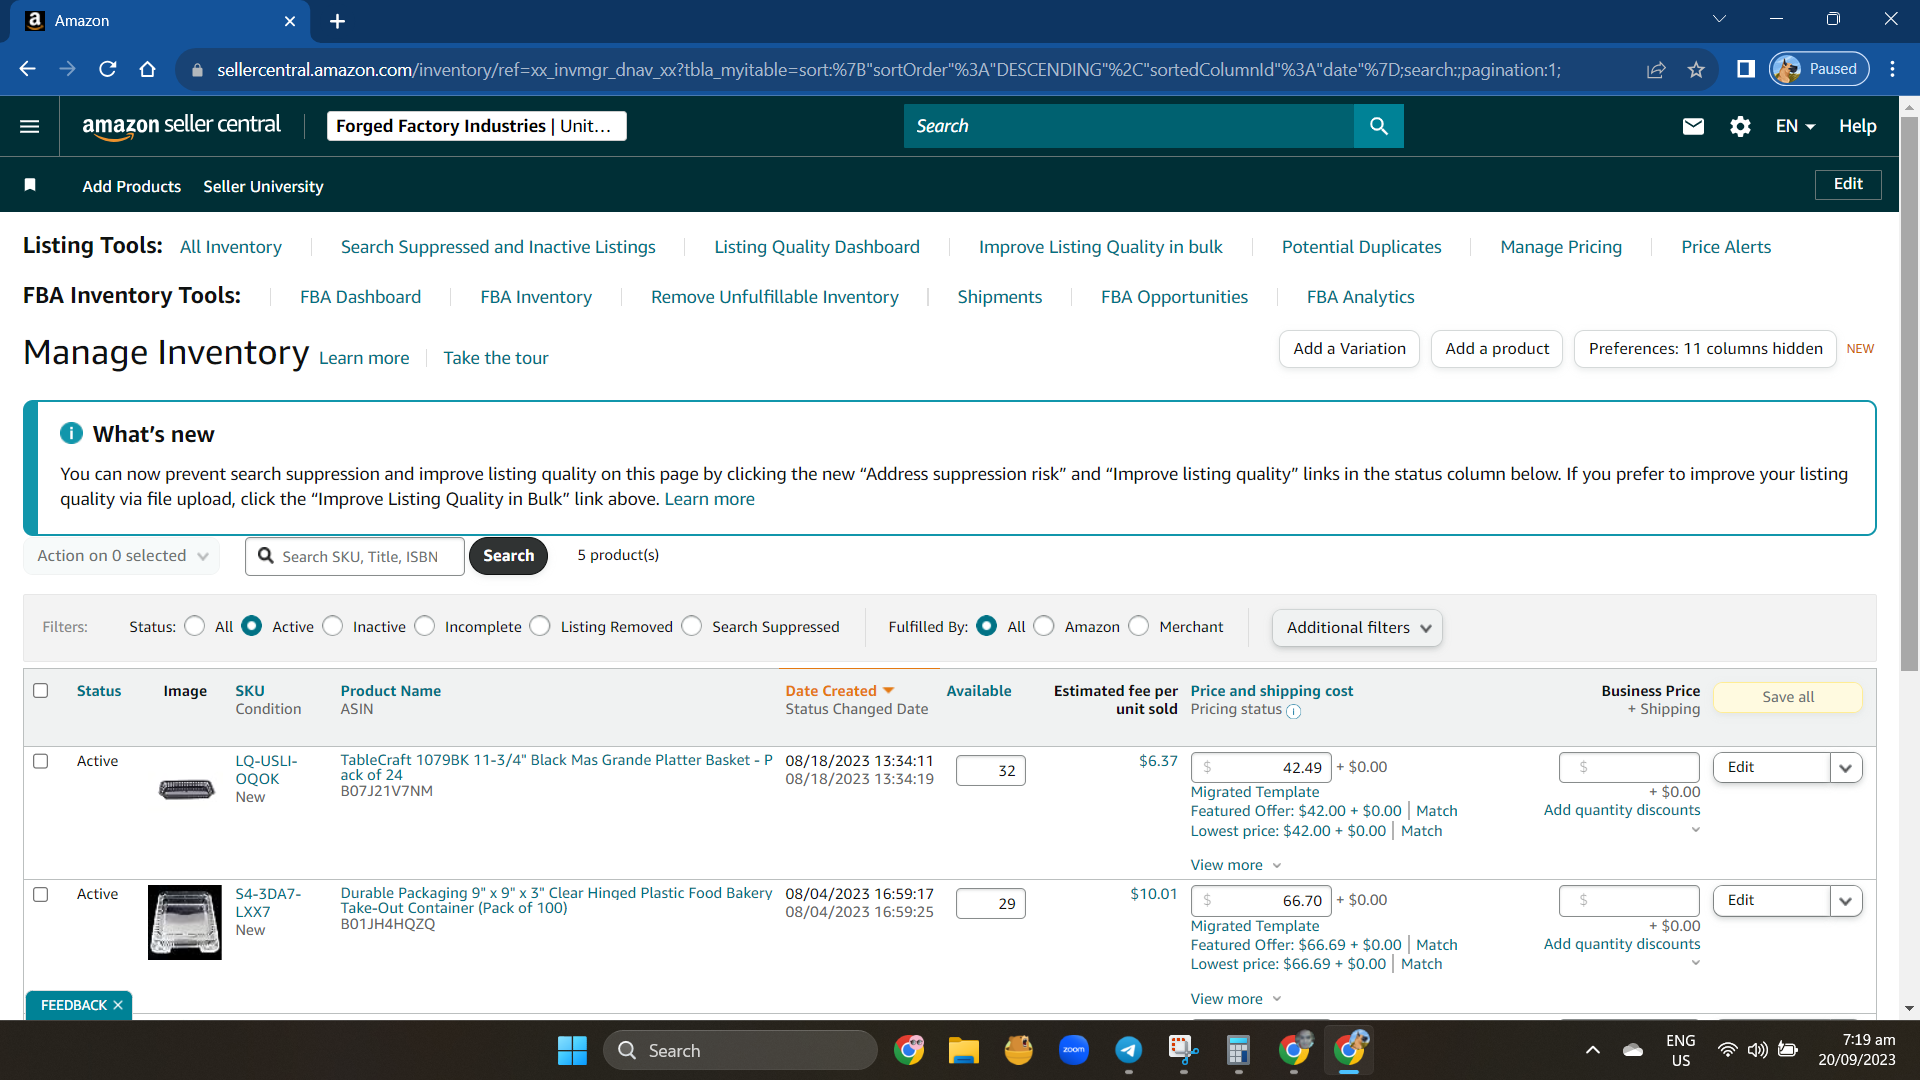The width and height of the screenshot is (1920, 1080).
Task: Click the share page icon in address bar
Action: pos(1656,69)
